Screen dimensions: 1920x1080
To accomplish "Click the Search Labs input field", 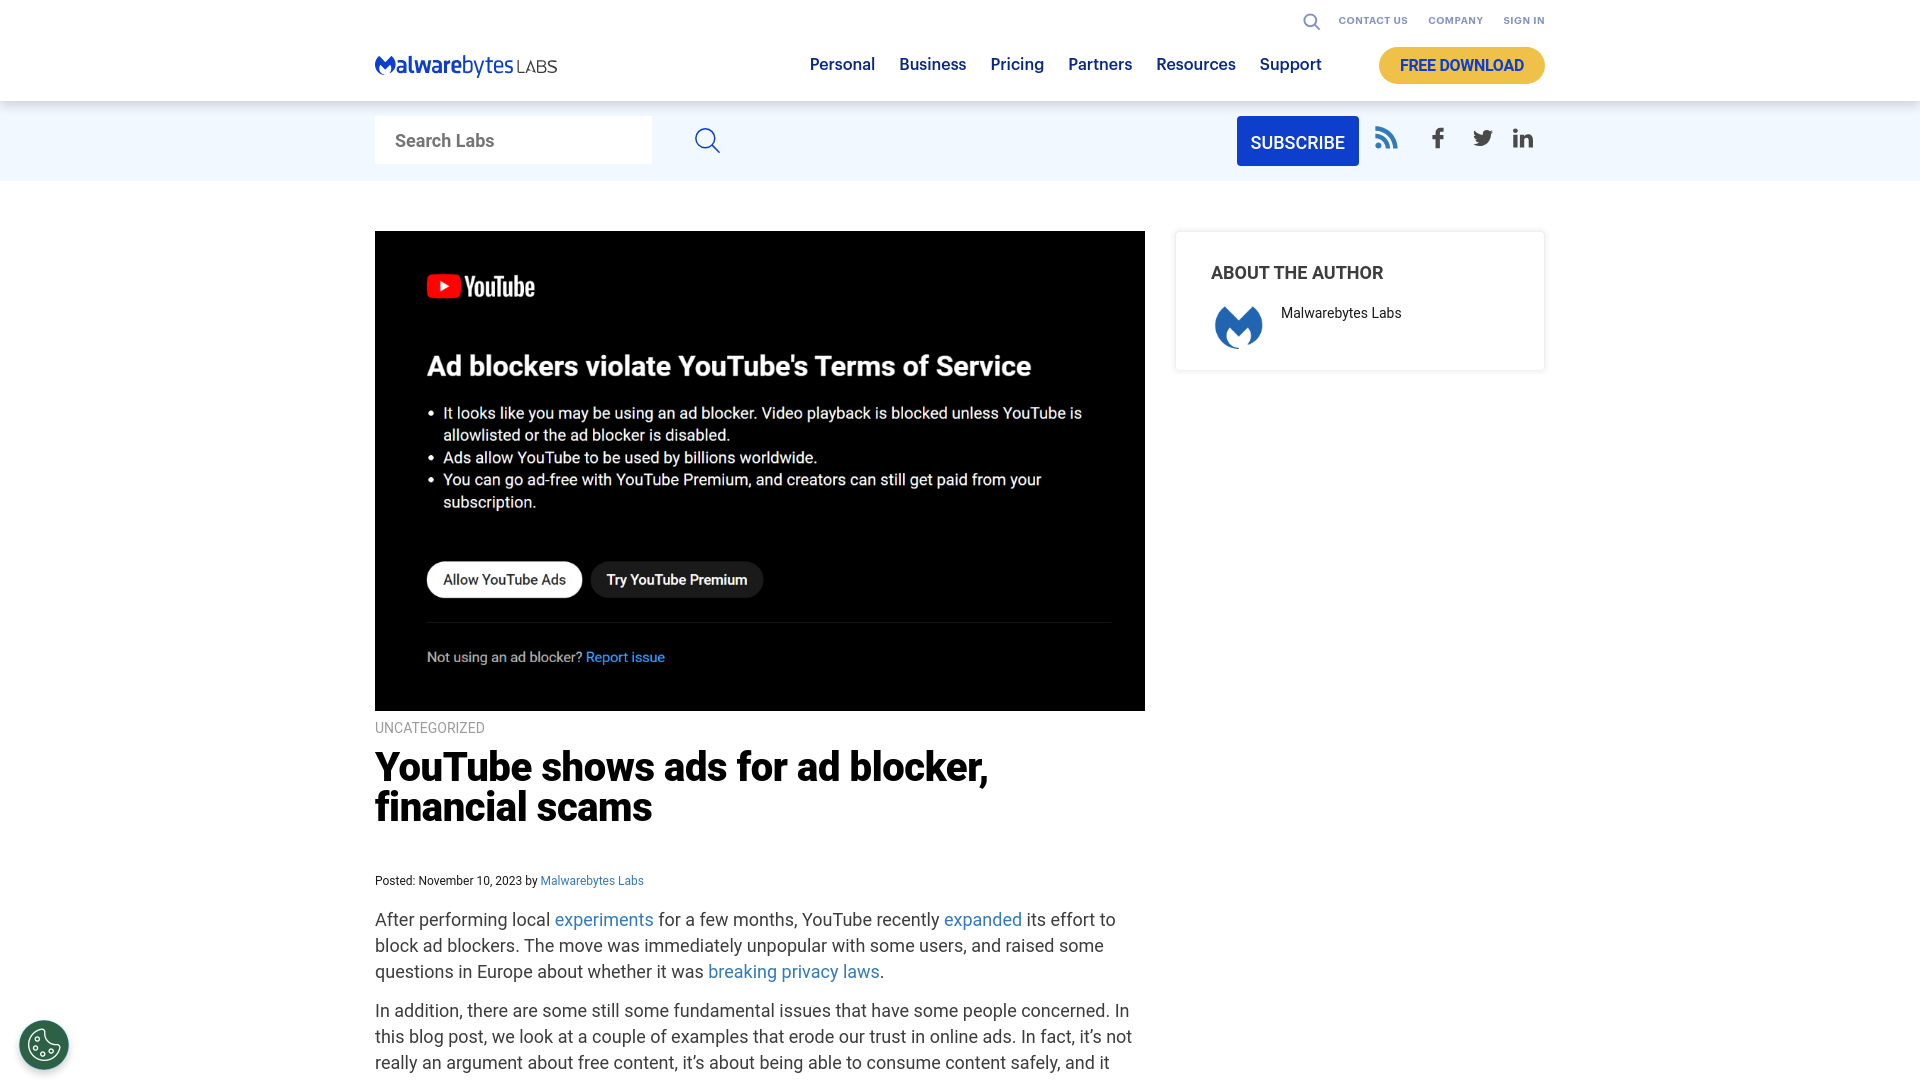I will coord(513,141).
